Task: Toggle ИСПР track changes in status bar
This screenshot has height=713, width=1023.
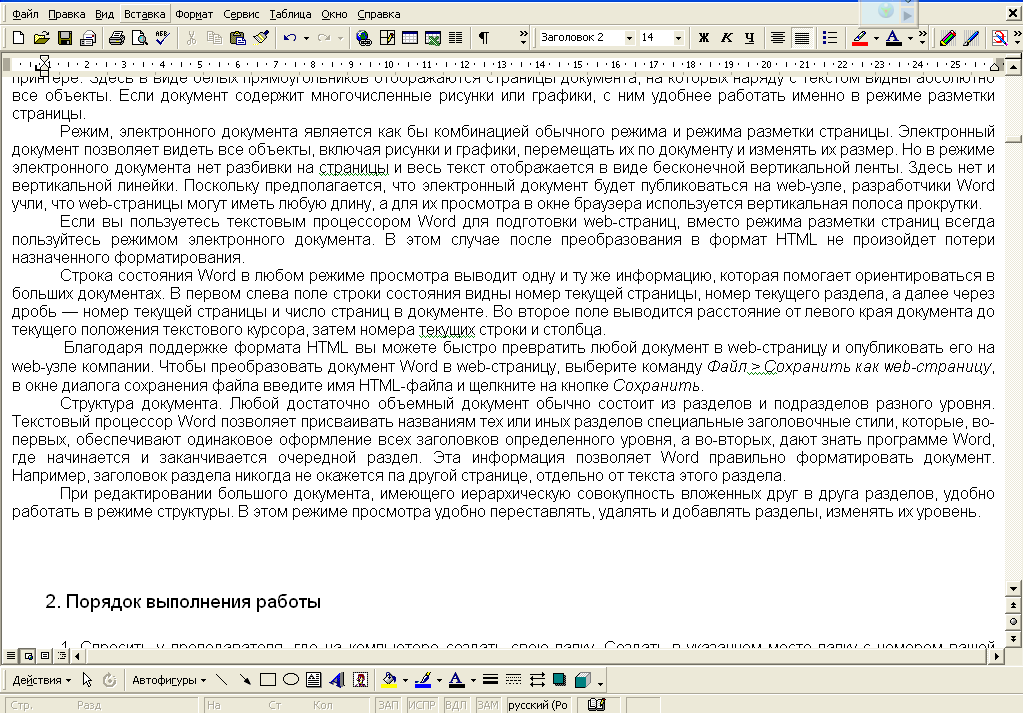Action: [421, 705]
